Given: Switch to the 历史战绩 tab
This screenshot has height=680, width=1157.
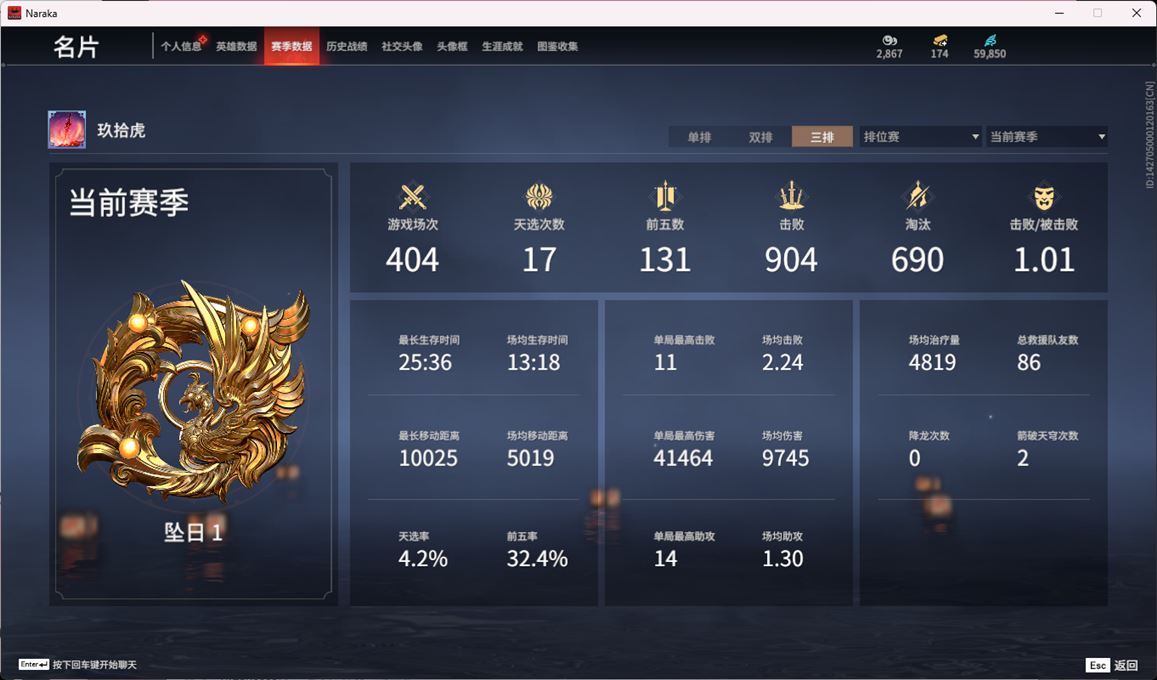Looking at the screenshot, I should coord(347,46).
